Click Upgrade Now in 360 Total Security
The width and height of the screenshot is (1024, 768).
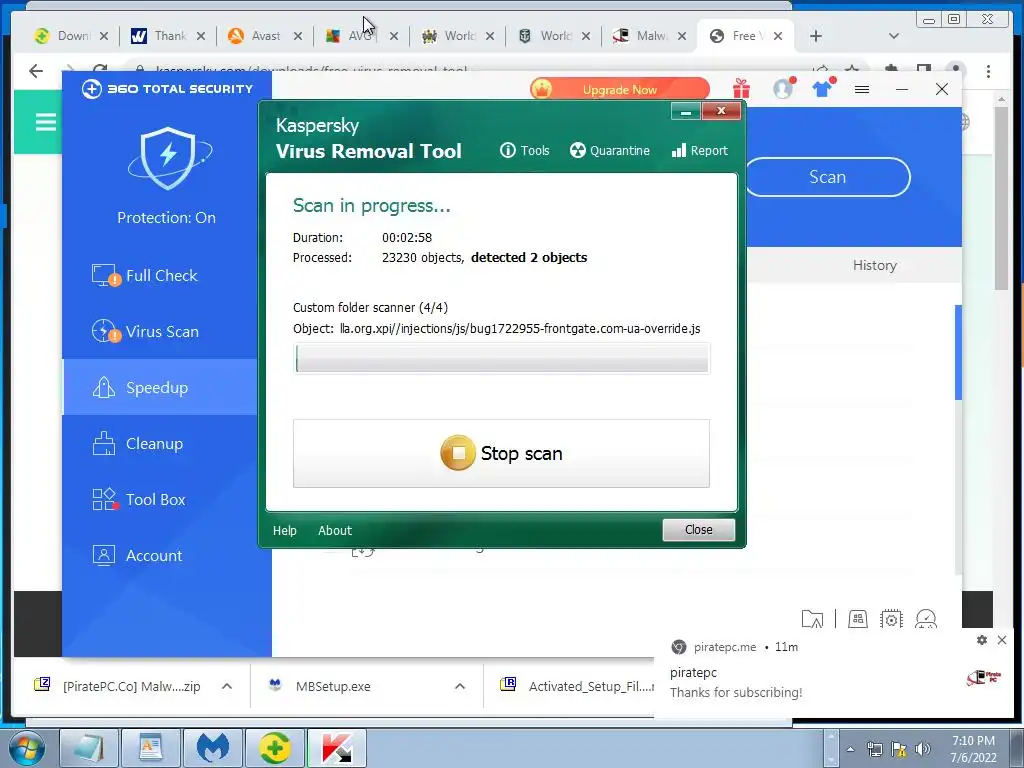[x=620, y=89]
